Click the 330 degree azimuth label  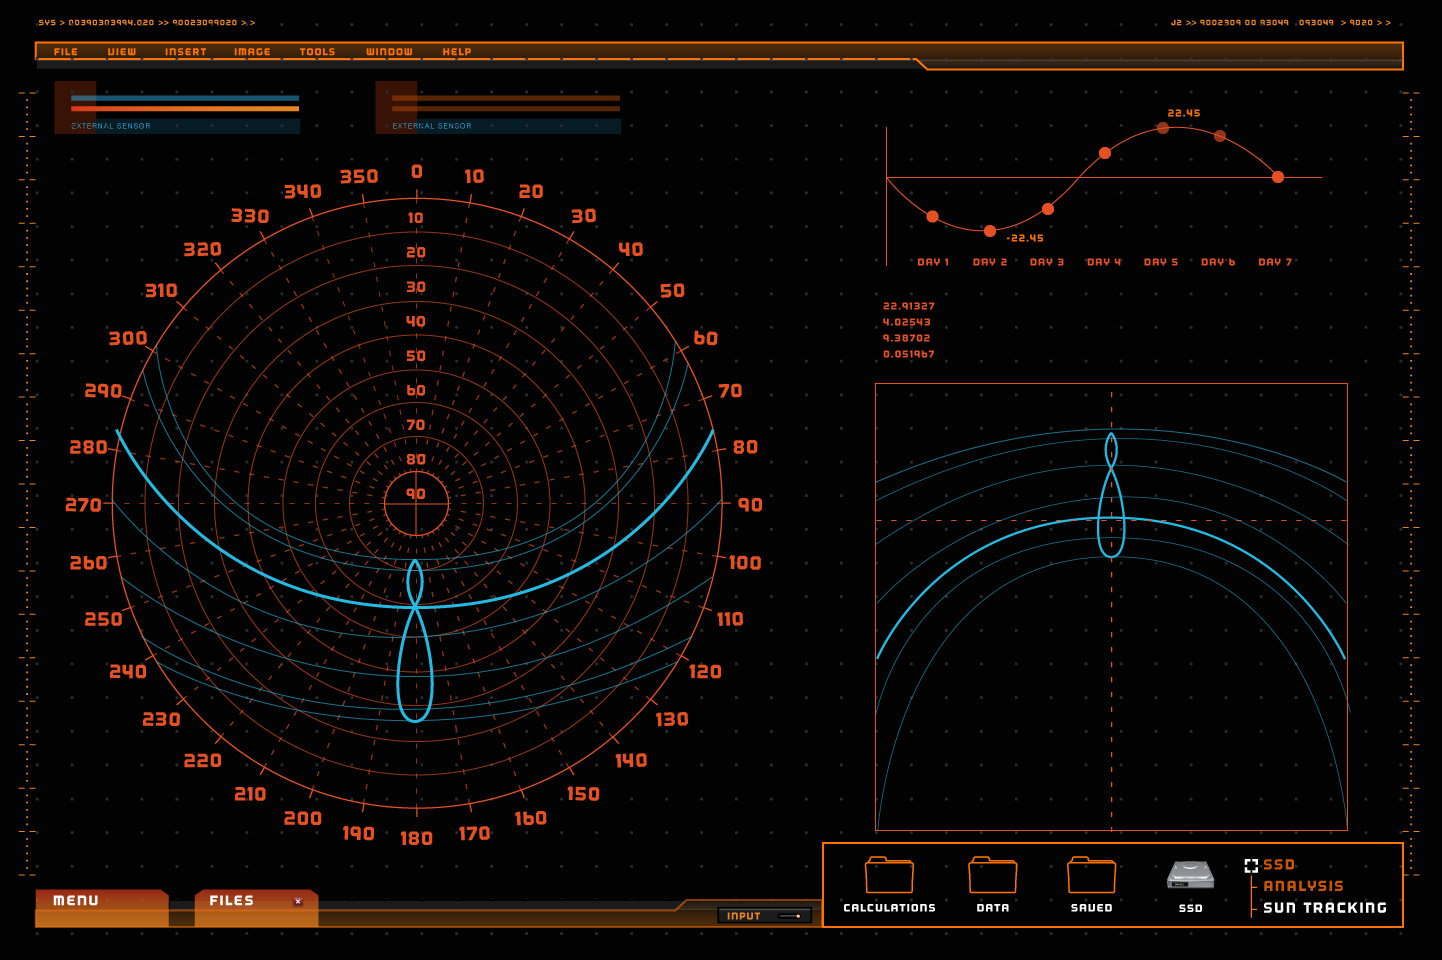250,216
